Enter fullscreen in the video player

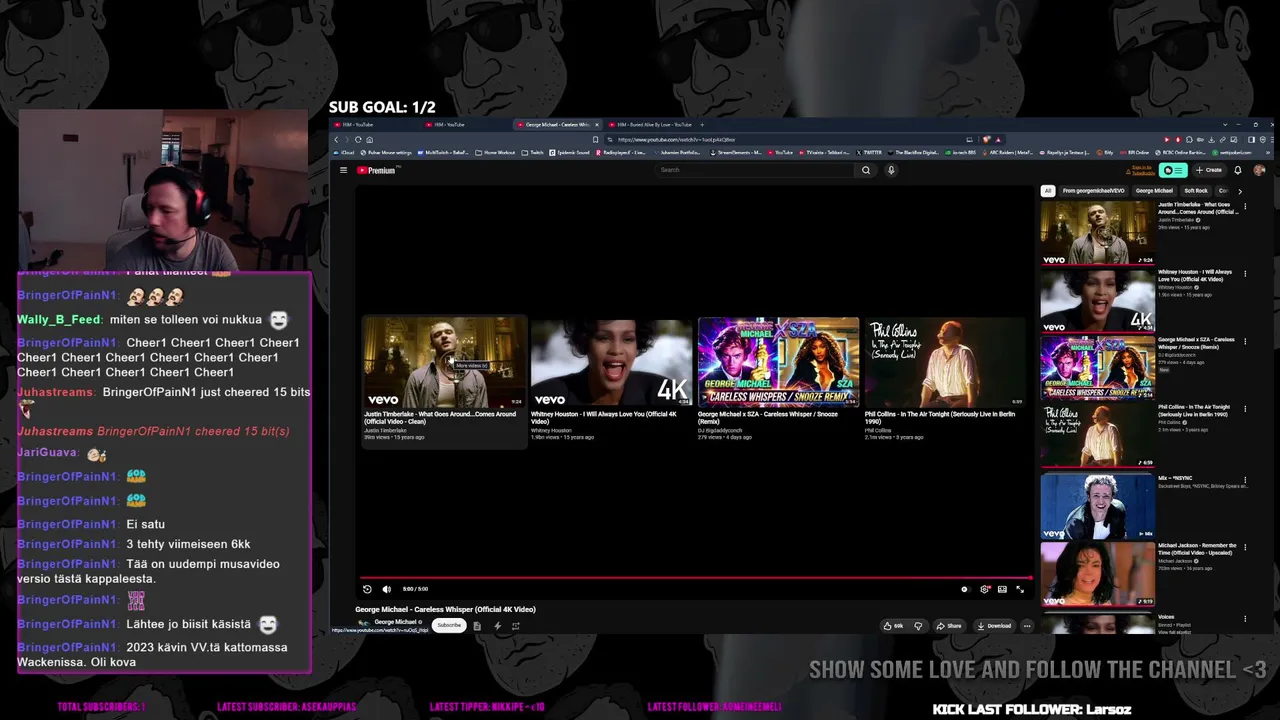pos(1020,589)
